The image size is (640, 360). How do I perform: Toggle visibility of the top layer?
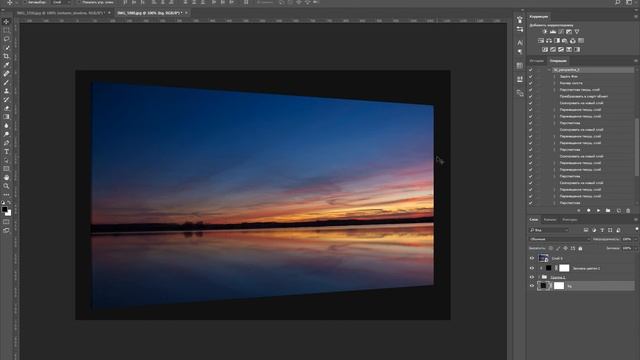pos(531,258)
